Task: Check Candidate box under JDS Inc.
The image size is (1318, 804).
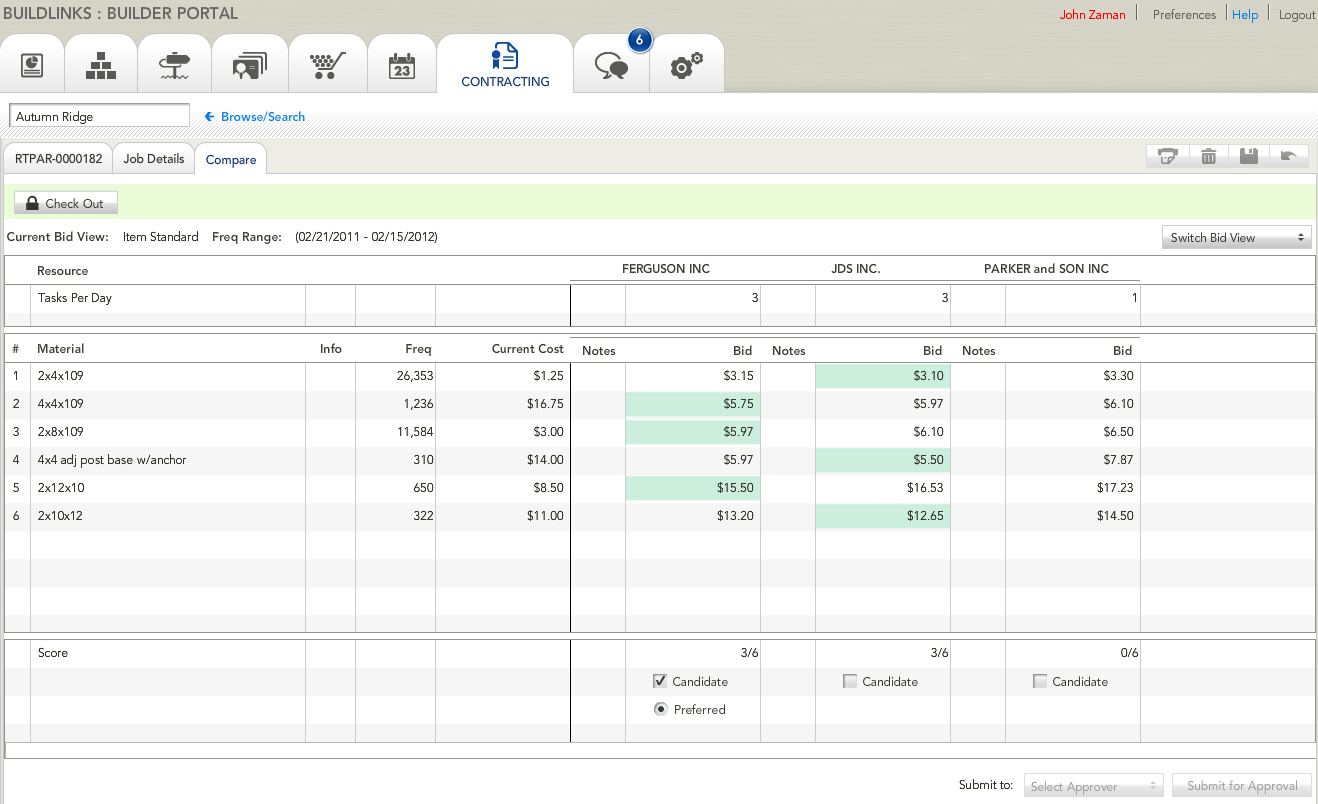Action: click(850, 681)
